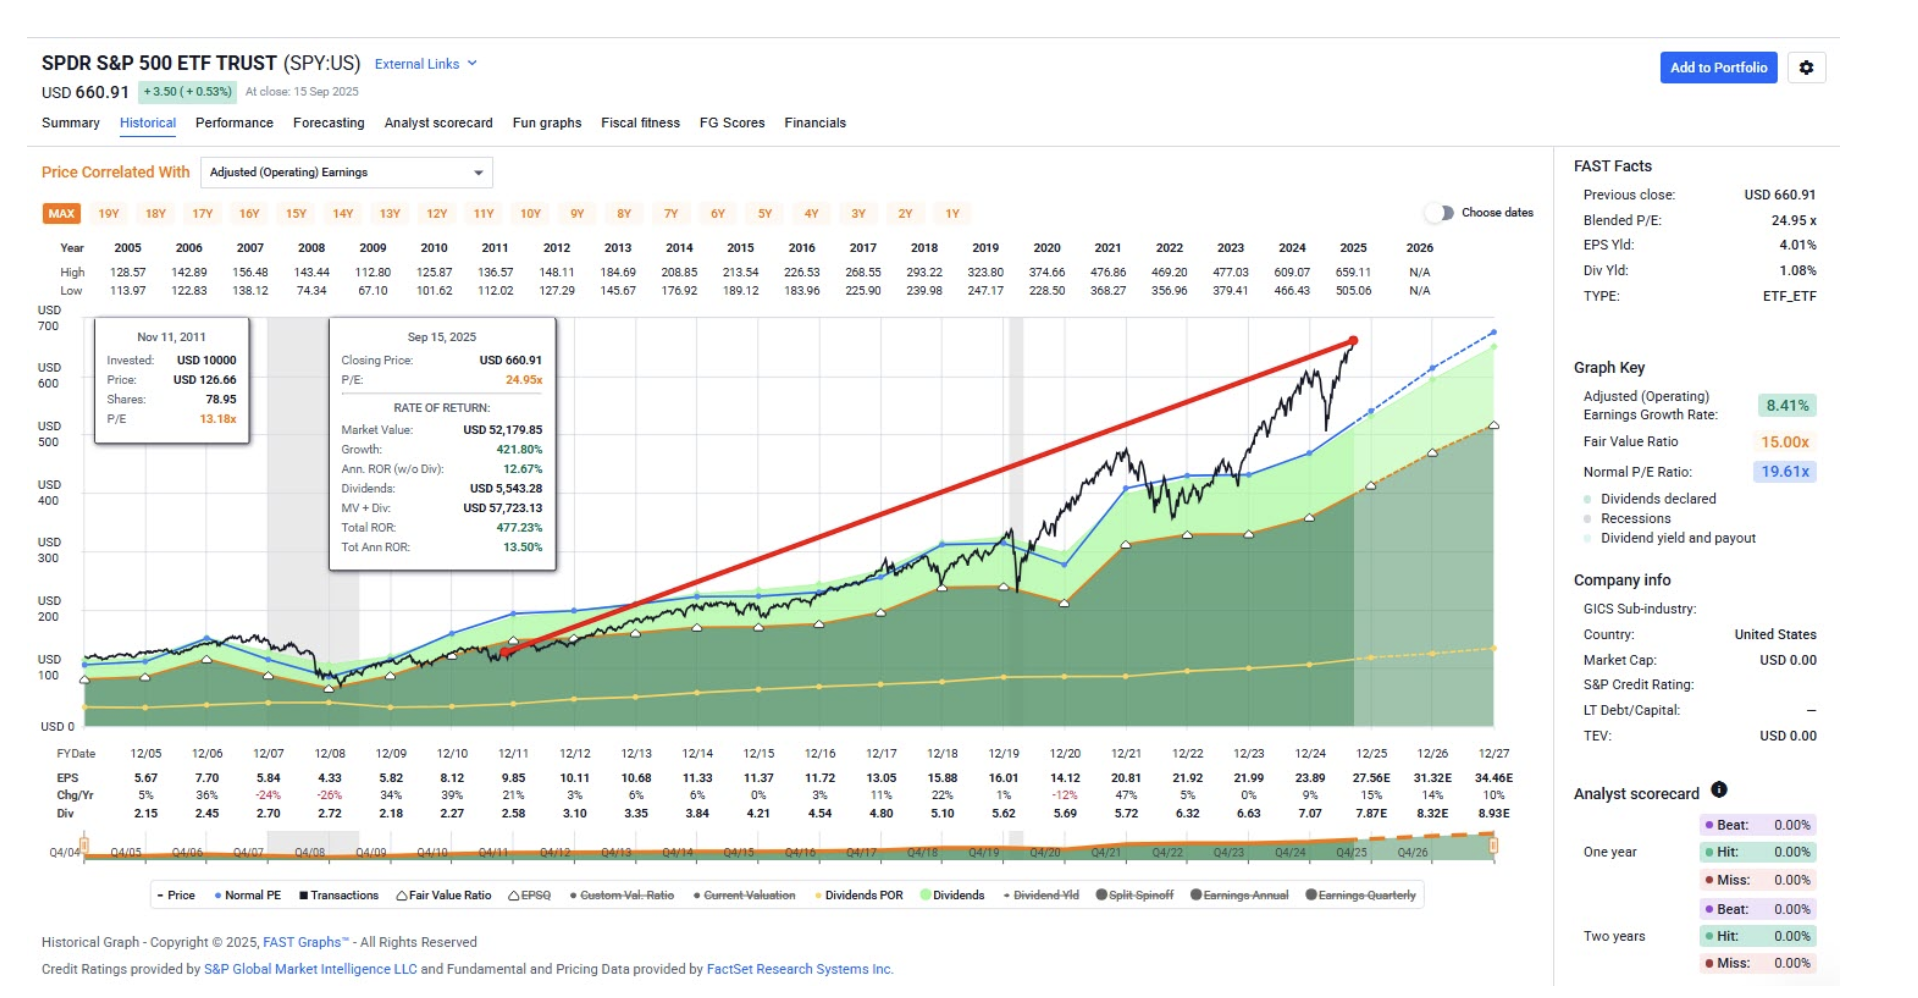Click the 2008 low value 74.34
This screenshot has height=998, width=1918.
311,291
